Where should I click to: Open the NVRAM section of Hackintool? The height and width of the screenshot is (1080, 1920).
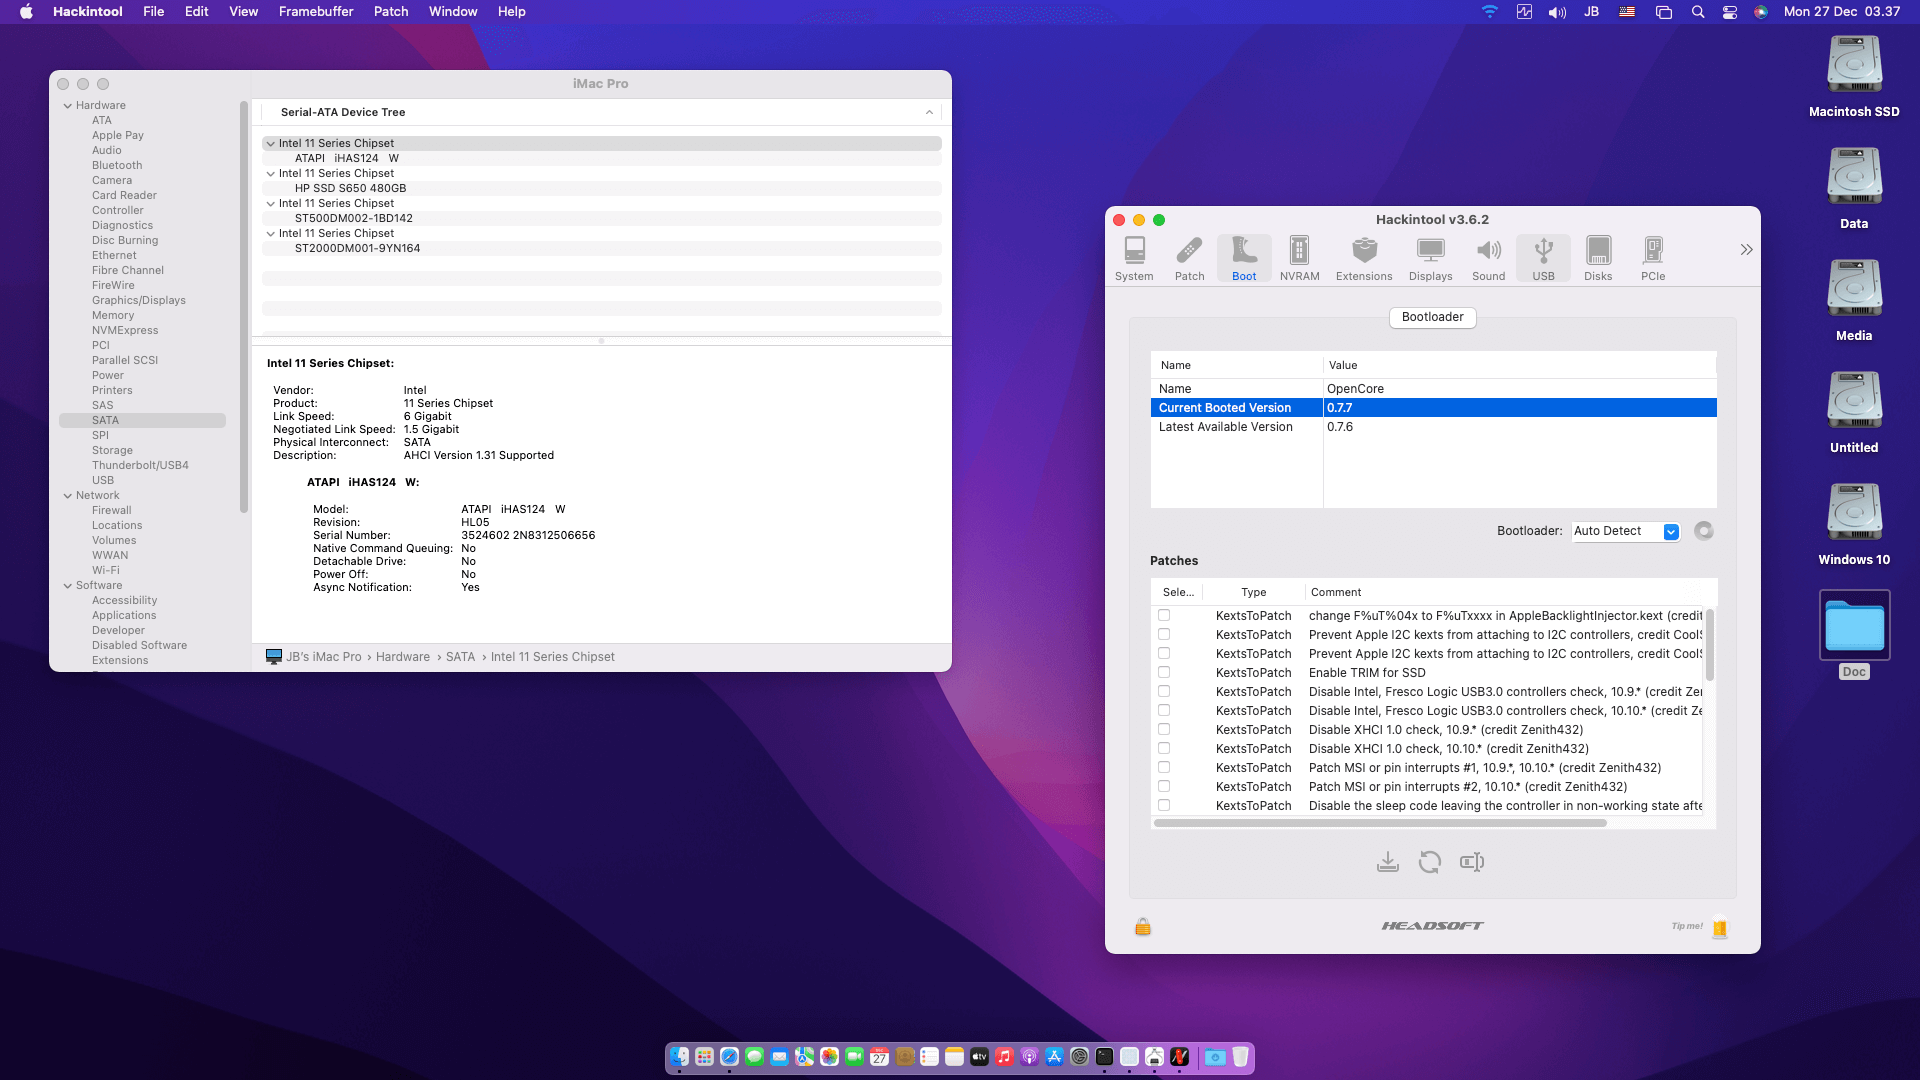coord(1299,258)
